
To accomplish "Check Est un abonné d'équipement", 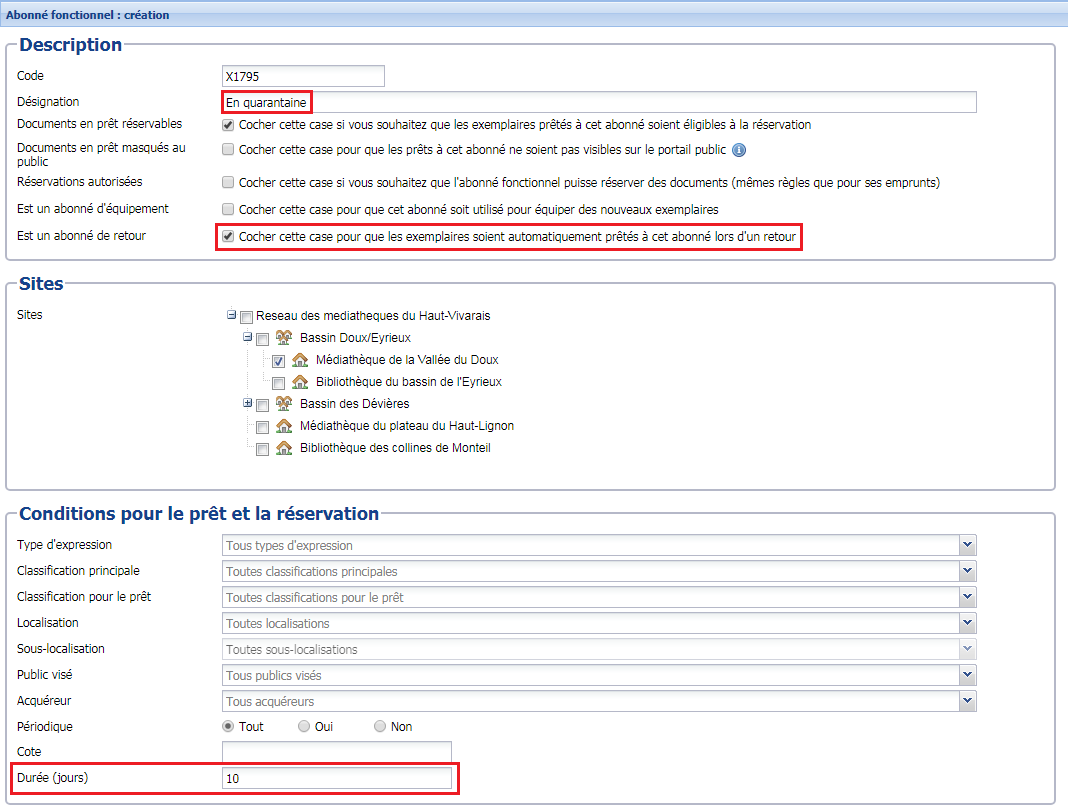I will coord(227,208).
